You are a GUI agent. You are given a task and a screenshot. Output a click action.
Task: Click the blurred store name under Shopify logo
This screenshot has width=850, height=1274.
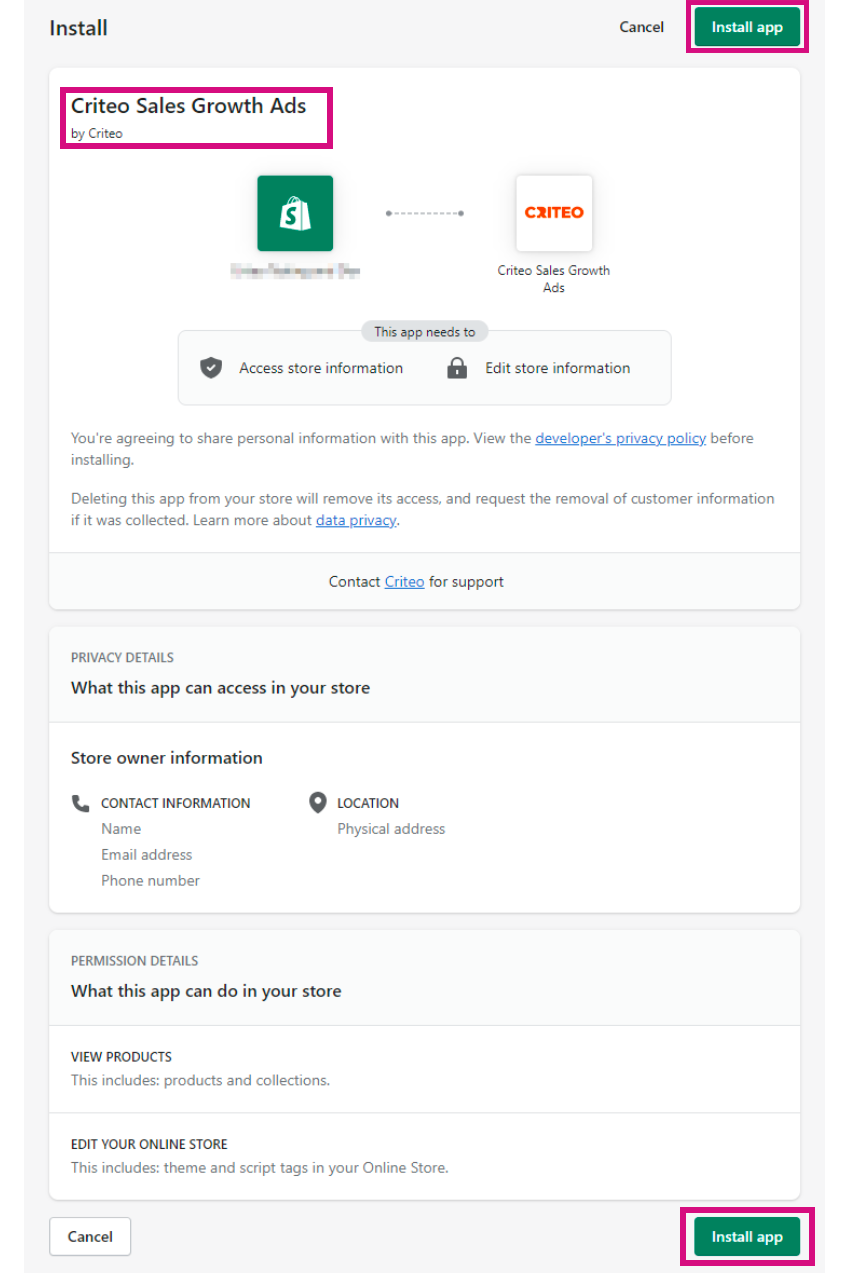295,270
